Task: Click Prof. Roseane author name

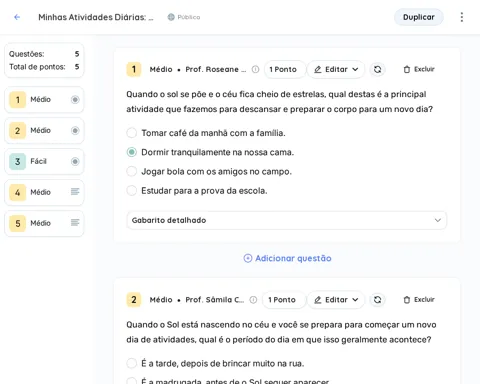Action: (x=215, y=69)
